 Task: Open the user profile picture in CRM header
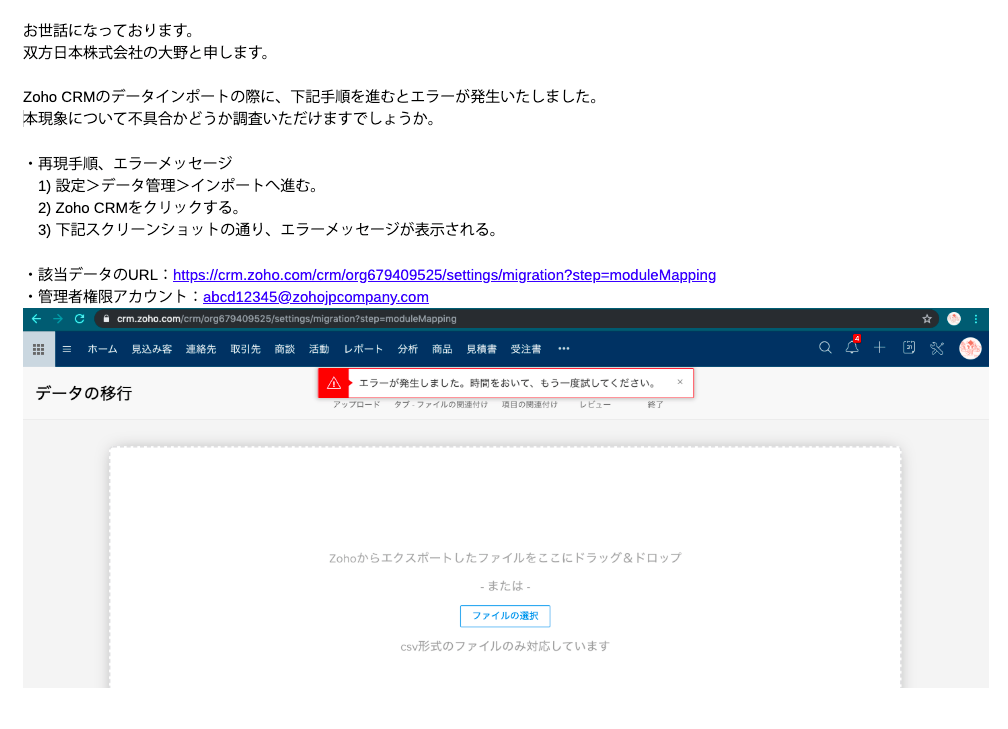970,348
